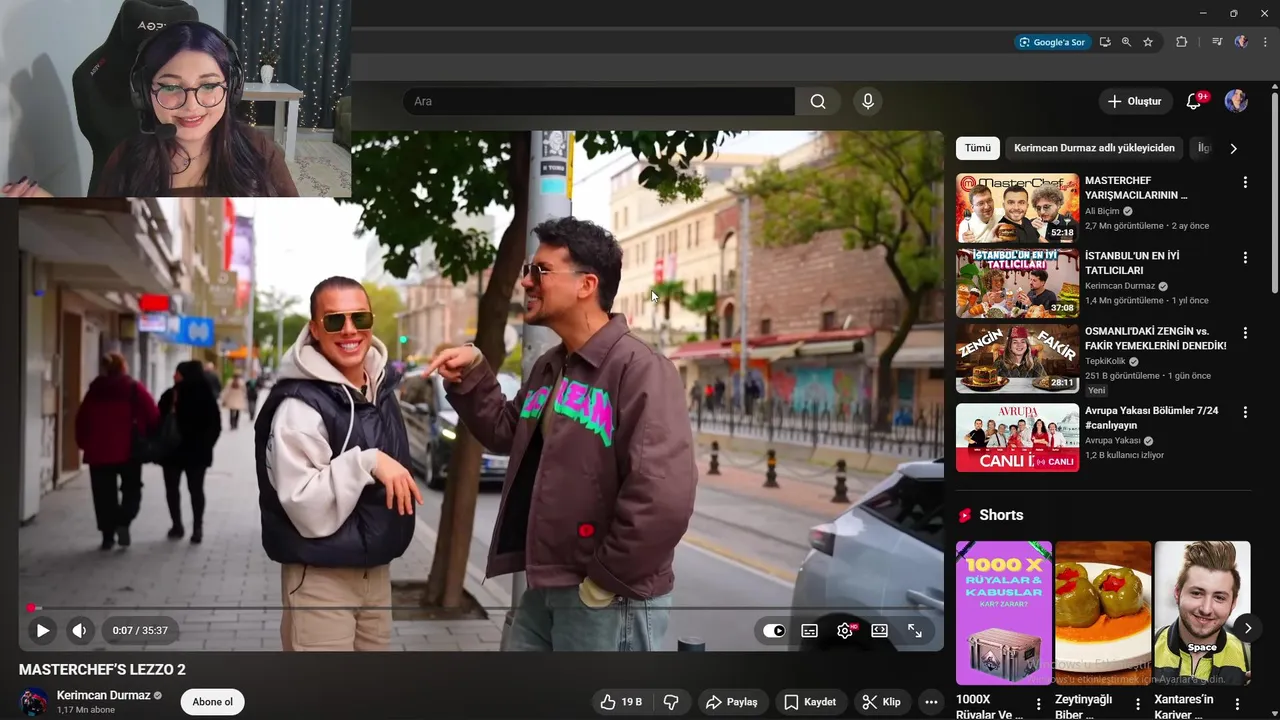Open options for the 1000X Rüyalar short
The width and height of the screenshot is (1280, 720).
(1038, 704)
